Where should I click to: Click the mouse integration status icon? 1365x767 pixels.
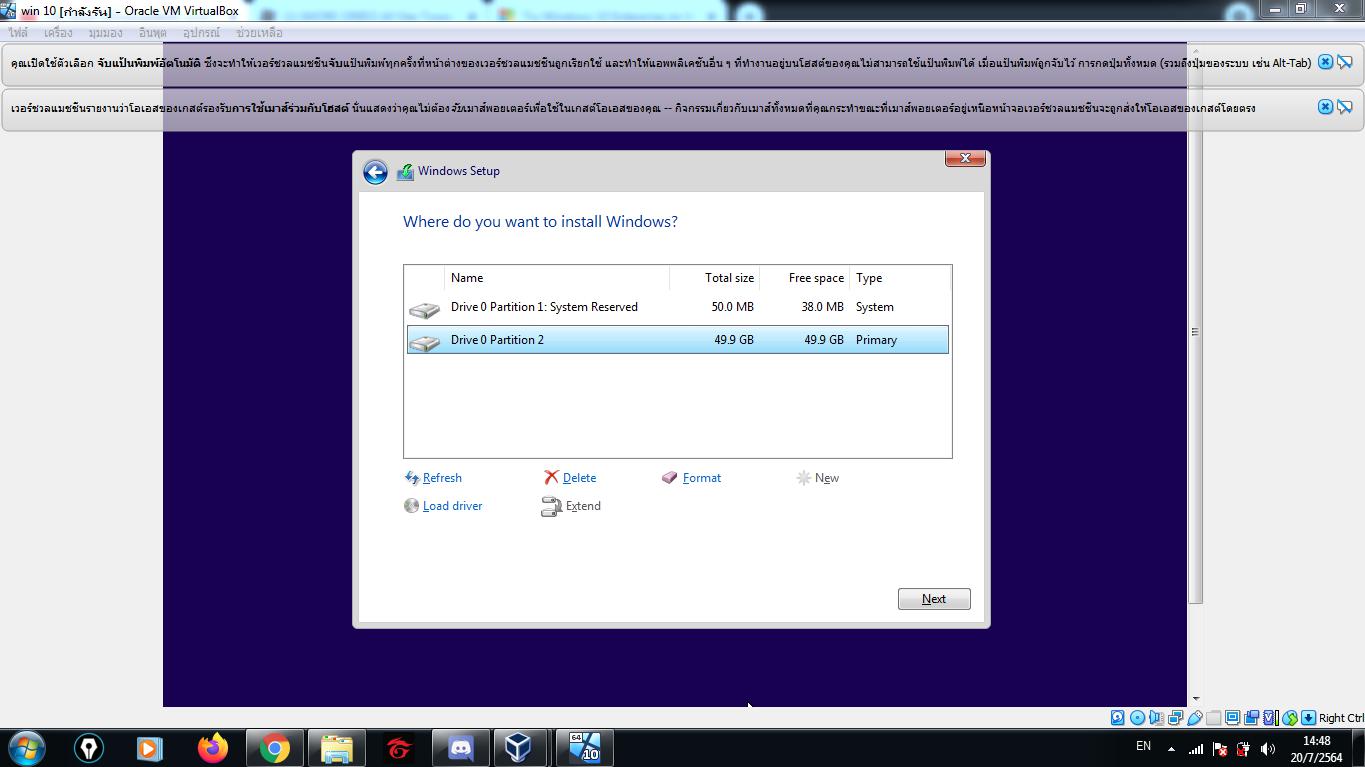coord(1289,718)
